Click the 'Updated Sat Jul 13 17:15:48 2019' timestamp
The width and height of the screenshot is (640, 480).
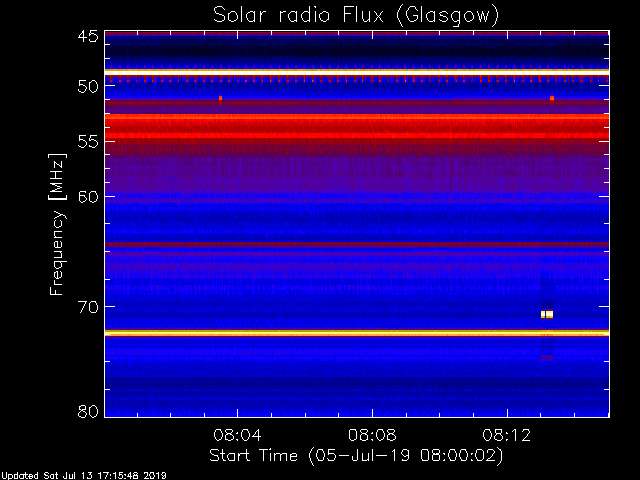(84, 476)
